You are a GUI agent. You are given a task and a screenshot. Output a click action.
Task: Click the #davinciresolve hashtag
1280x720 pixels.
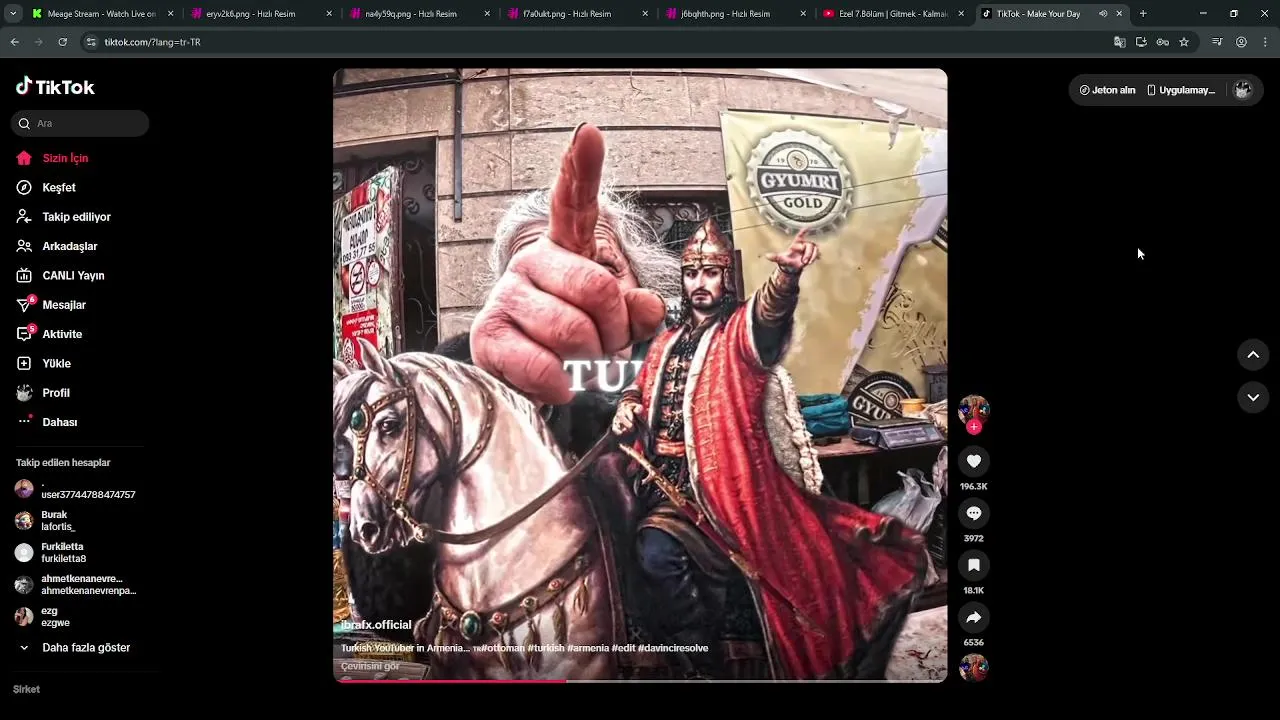tap(673, 648)
